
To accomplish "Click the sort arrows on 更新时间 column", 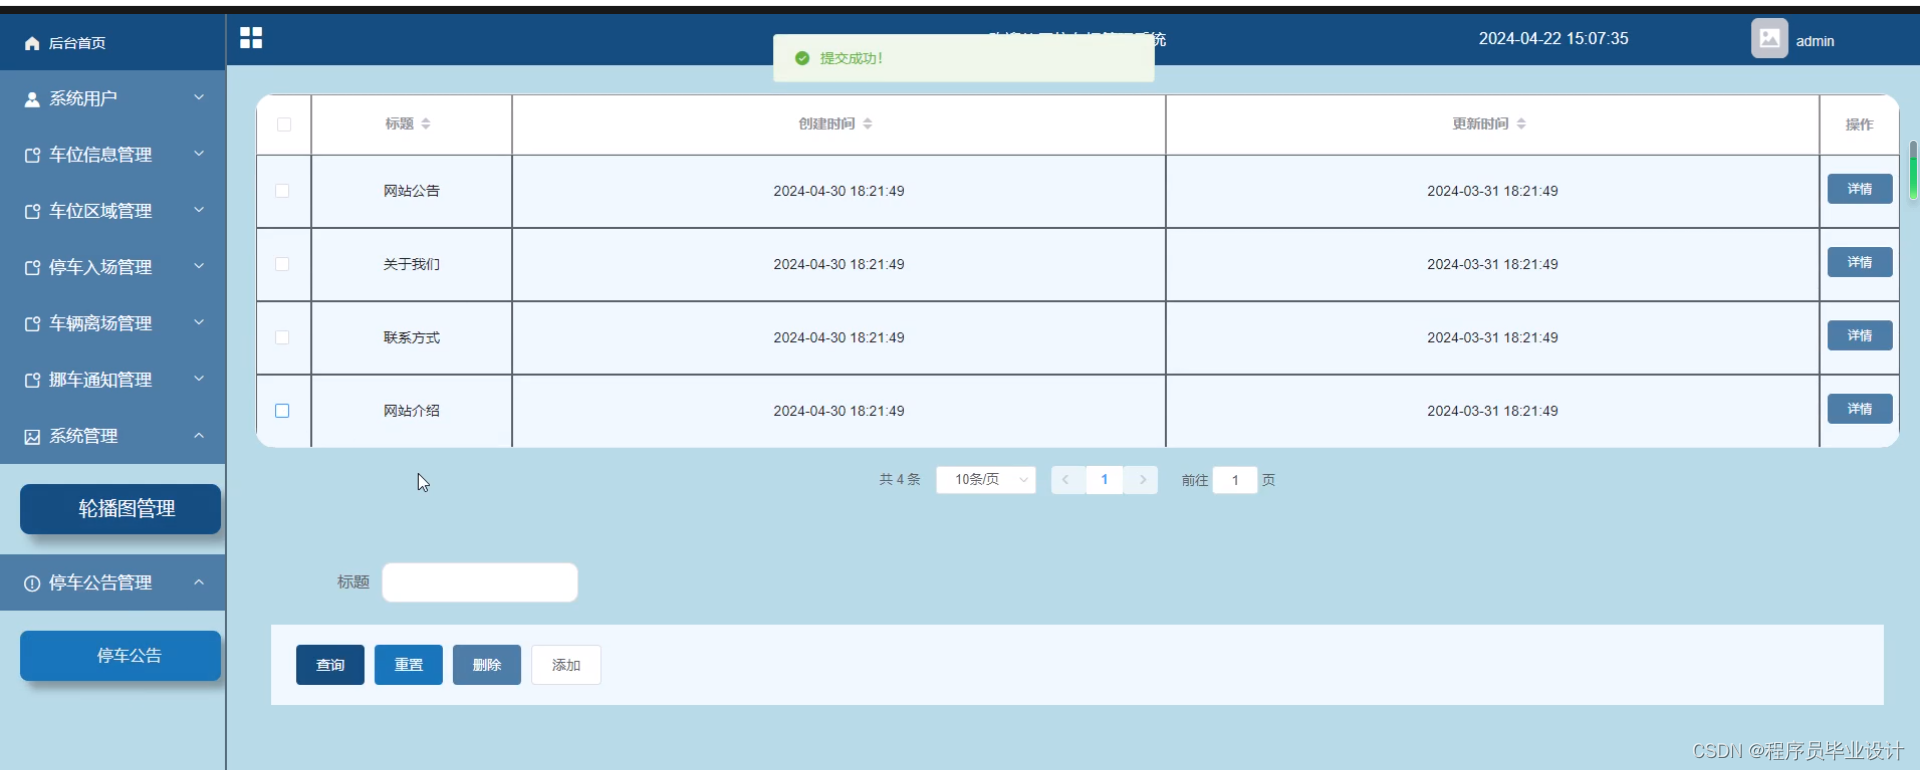I will tap(1521, 124).
